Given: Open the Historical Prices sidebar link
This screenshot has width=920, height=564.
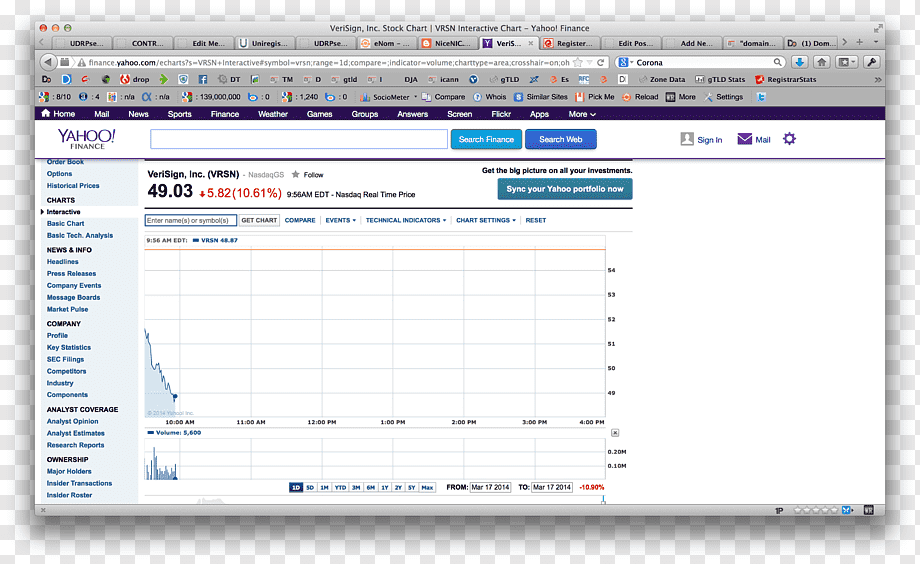Looking at the screenshot, I should coord(73,185).
